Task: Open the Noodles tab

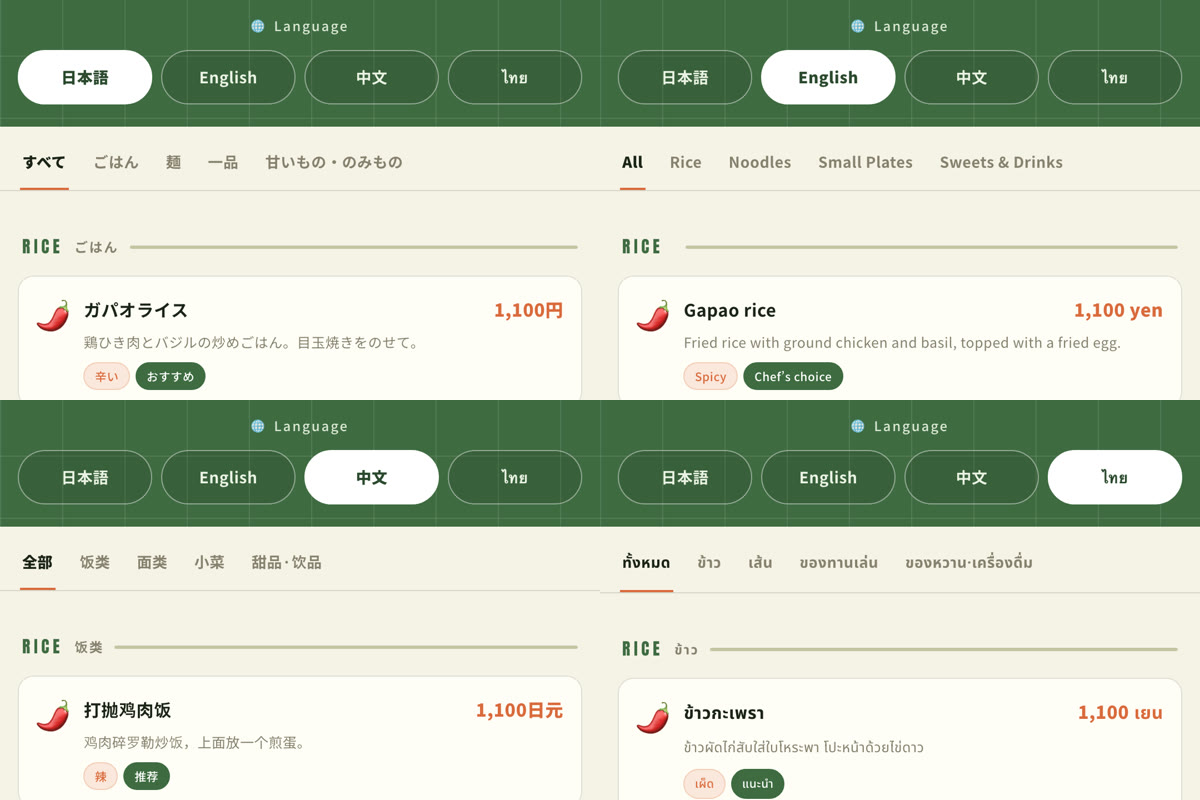Action: click(760, 162)
